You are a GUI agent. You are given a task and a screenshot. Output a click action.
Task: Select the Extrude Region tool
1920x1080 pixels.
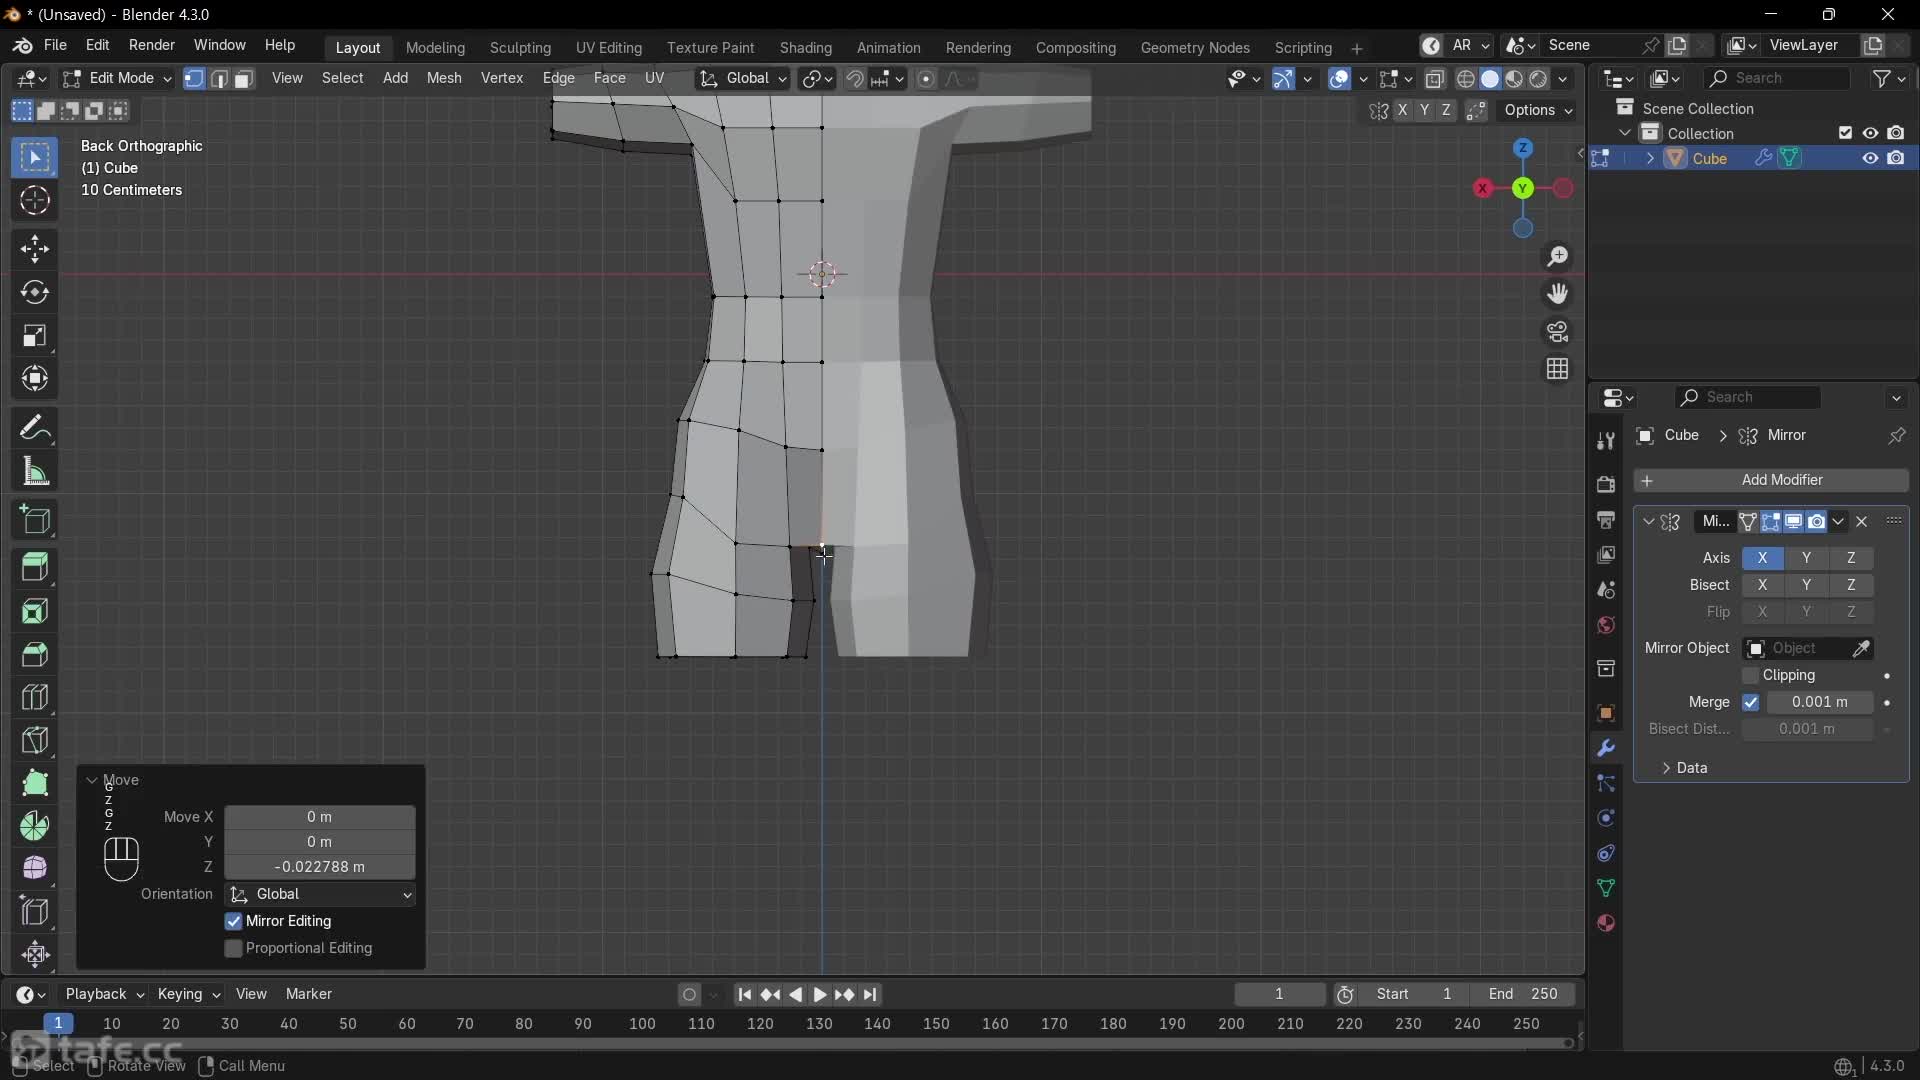[35, 567]
